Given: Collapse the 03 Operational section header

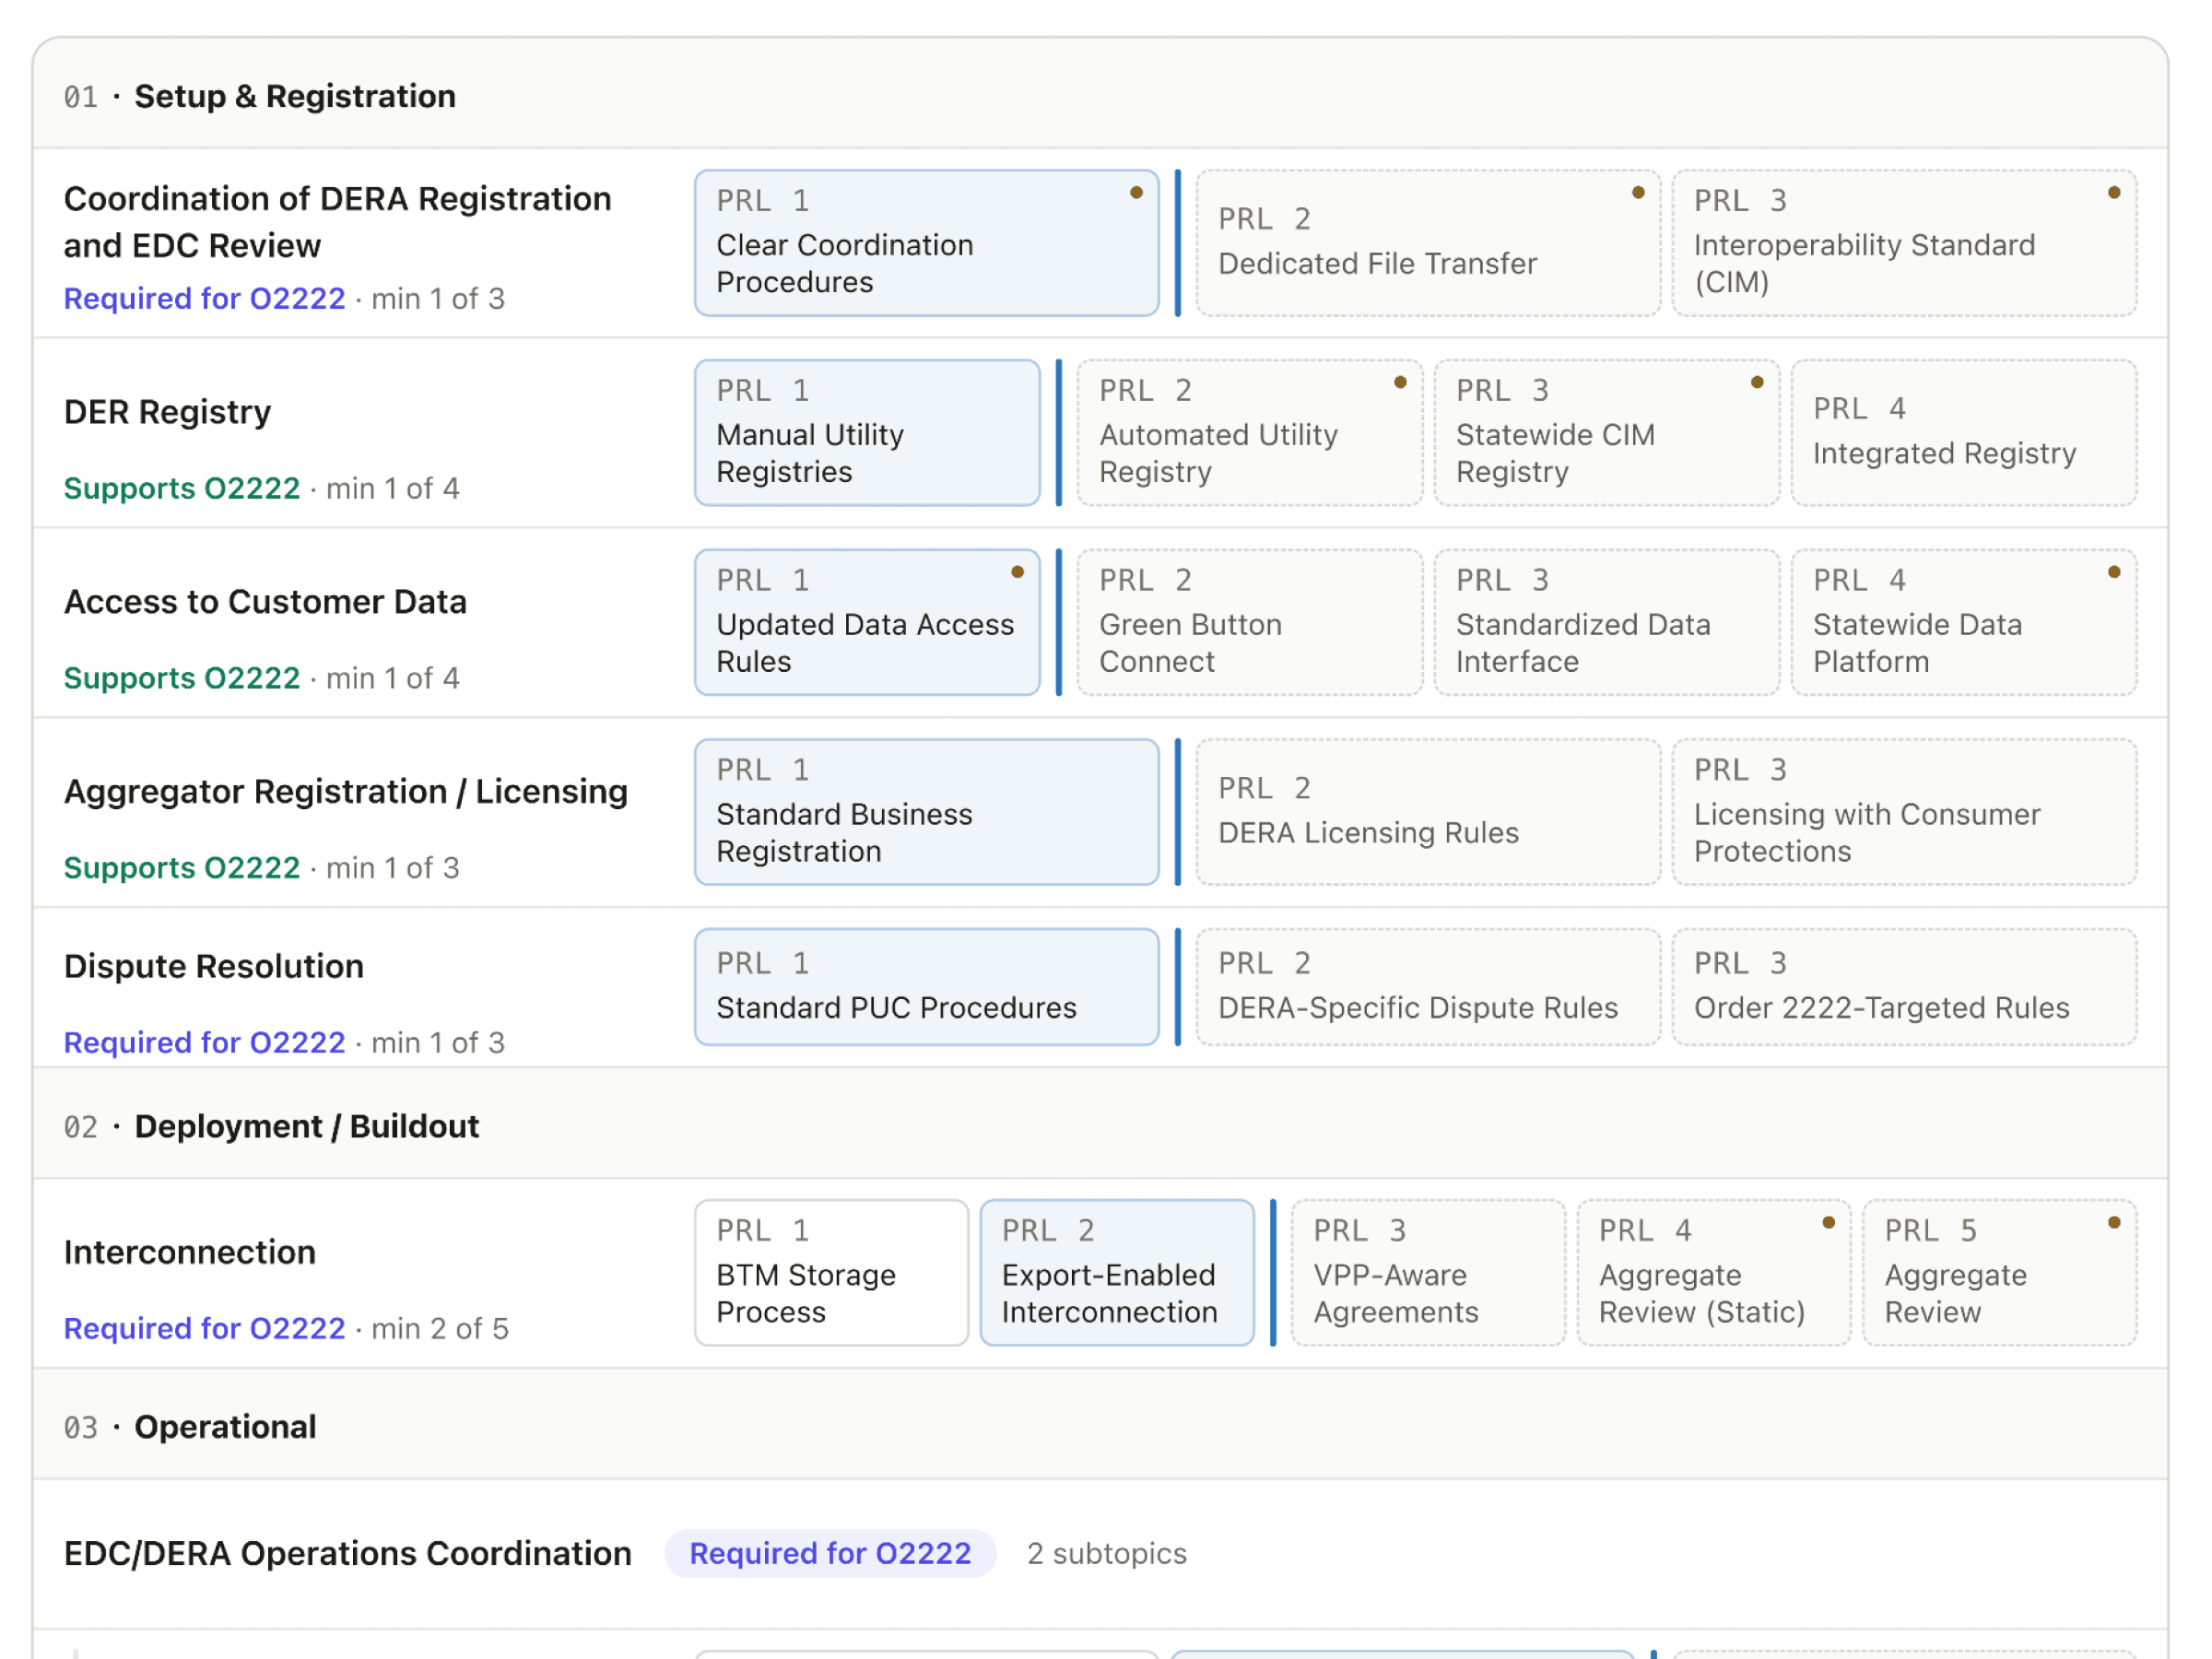Looking at the screenshot, I should click(1100, 1425).
